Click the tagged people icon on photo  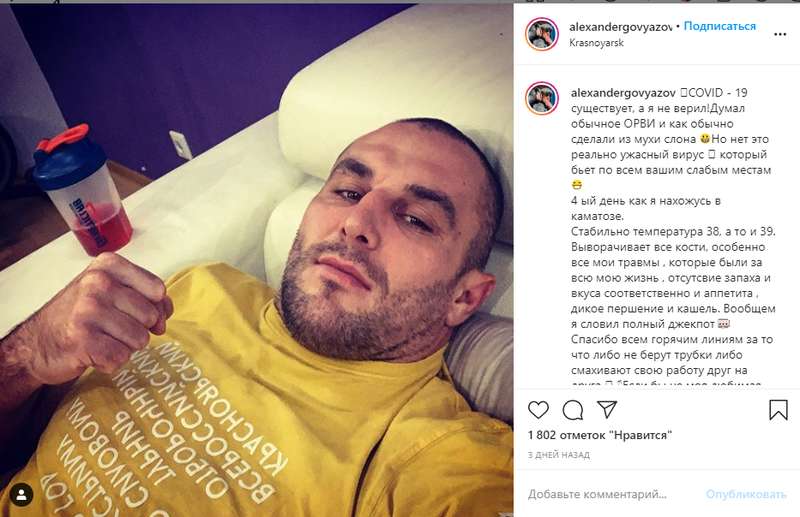point(21,495)
